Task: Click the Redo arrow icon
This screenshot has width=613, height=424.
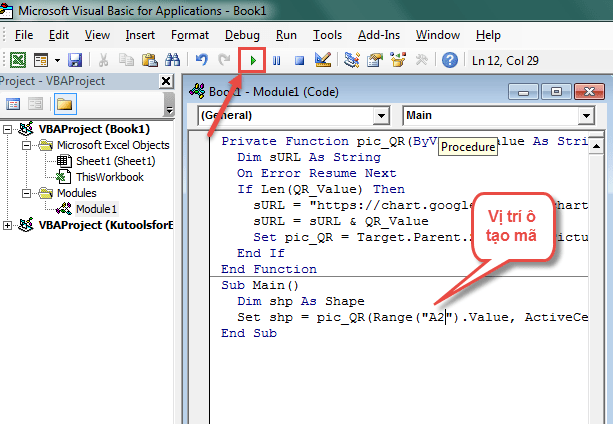Action: (x=224, y=60)
